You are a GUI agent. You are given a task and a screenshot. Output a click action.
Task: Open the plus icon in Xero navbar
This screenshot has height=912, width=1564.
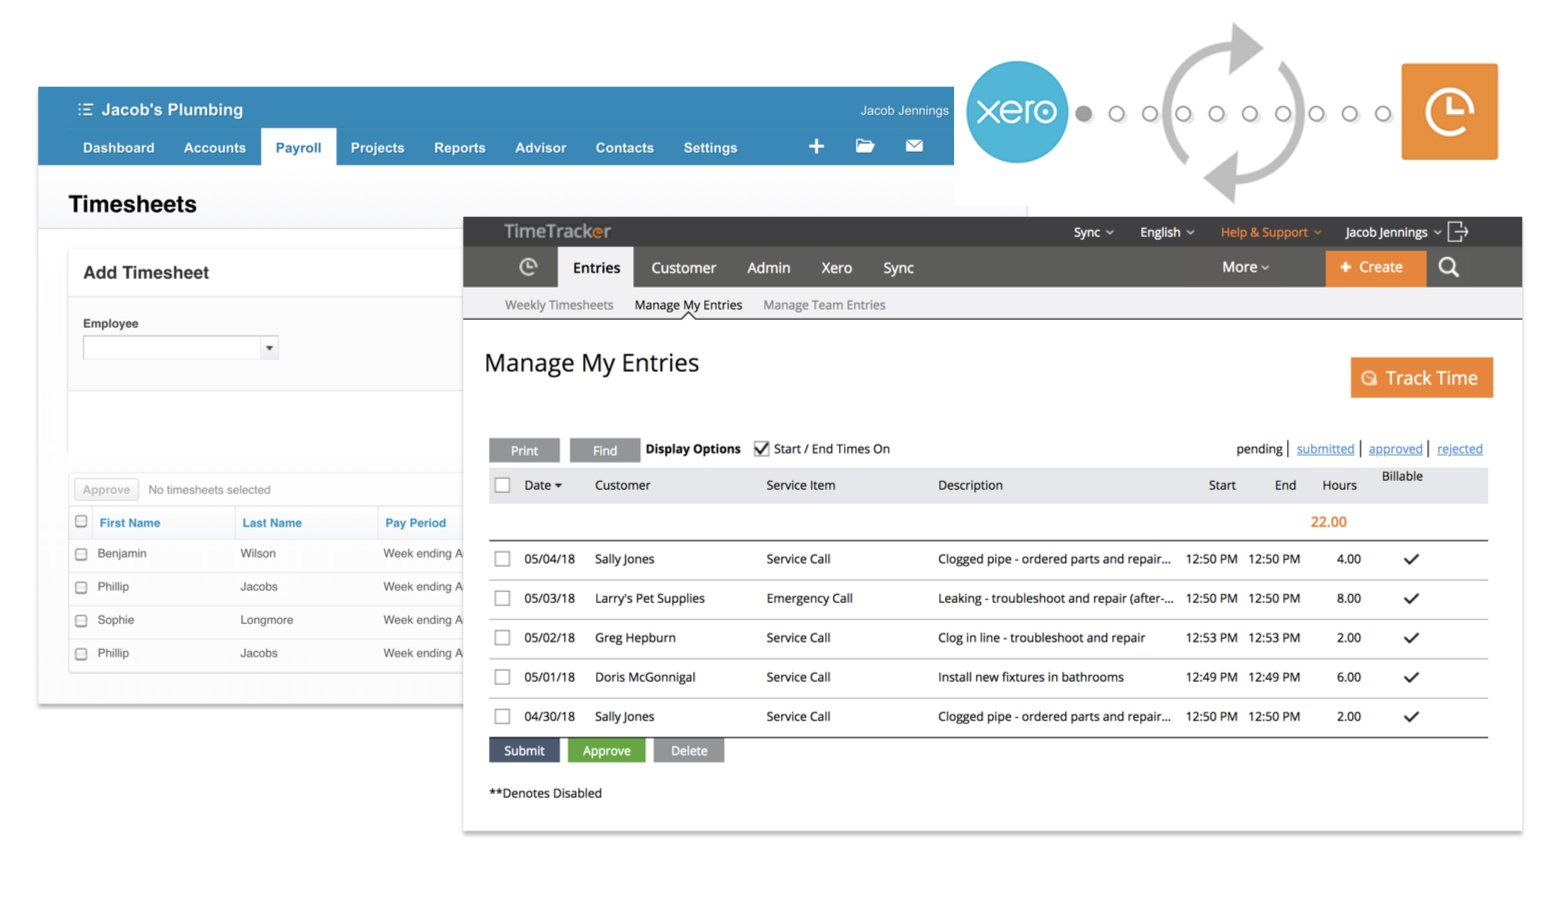tap(816, 146)
